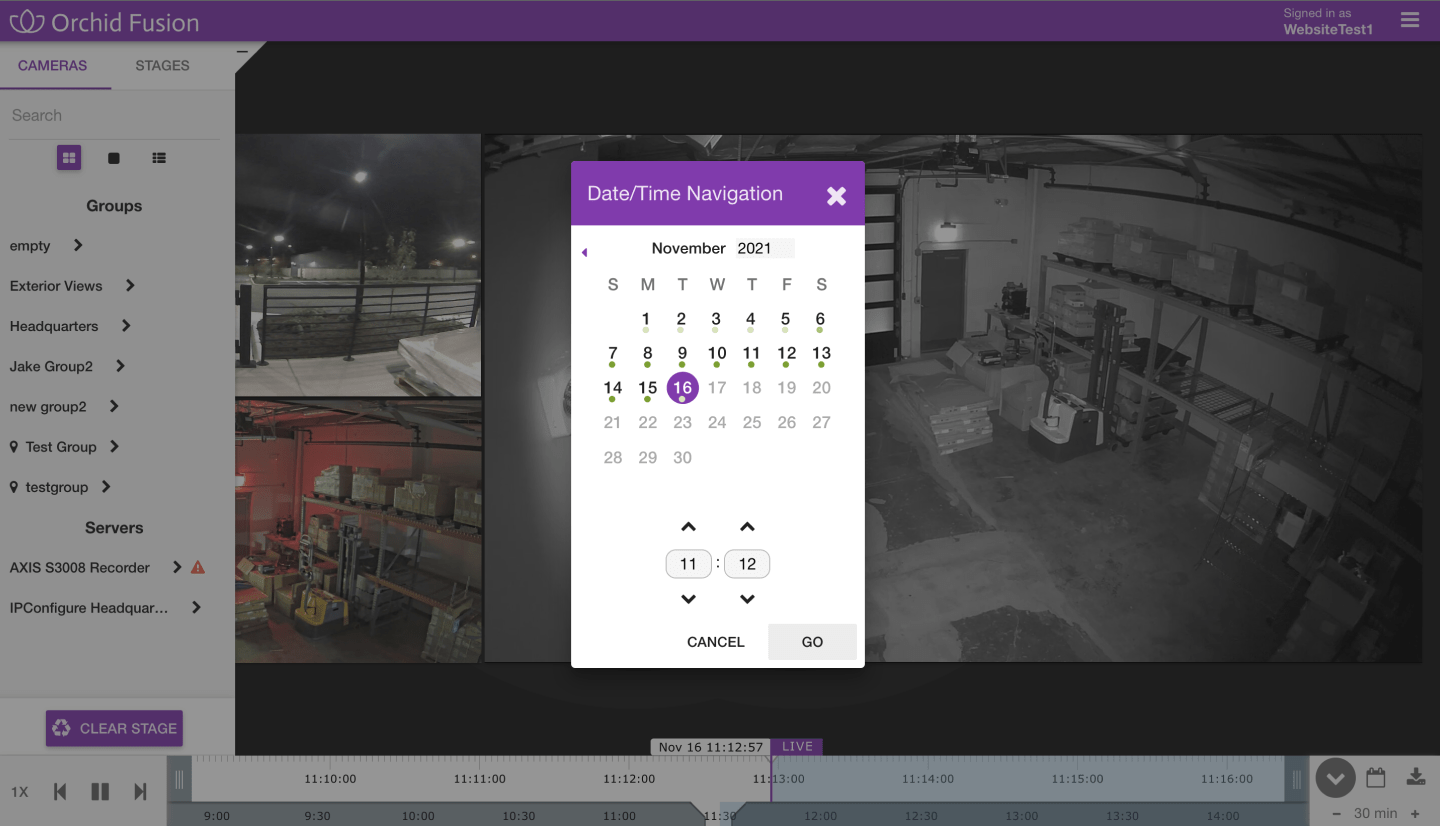Switch to single tile camera view
Screen dimensions: 1440x826
(114, 158)
